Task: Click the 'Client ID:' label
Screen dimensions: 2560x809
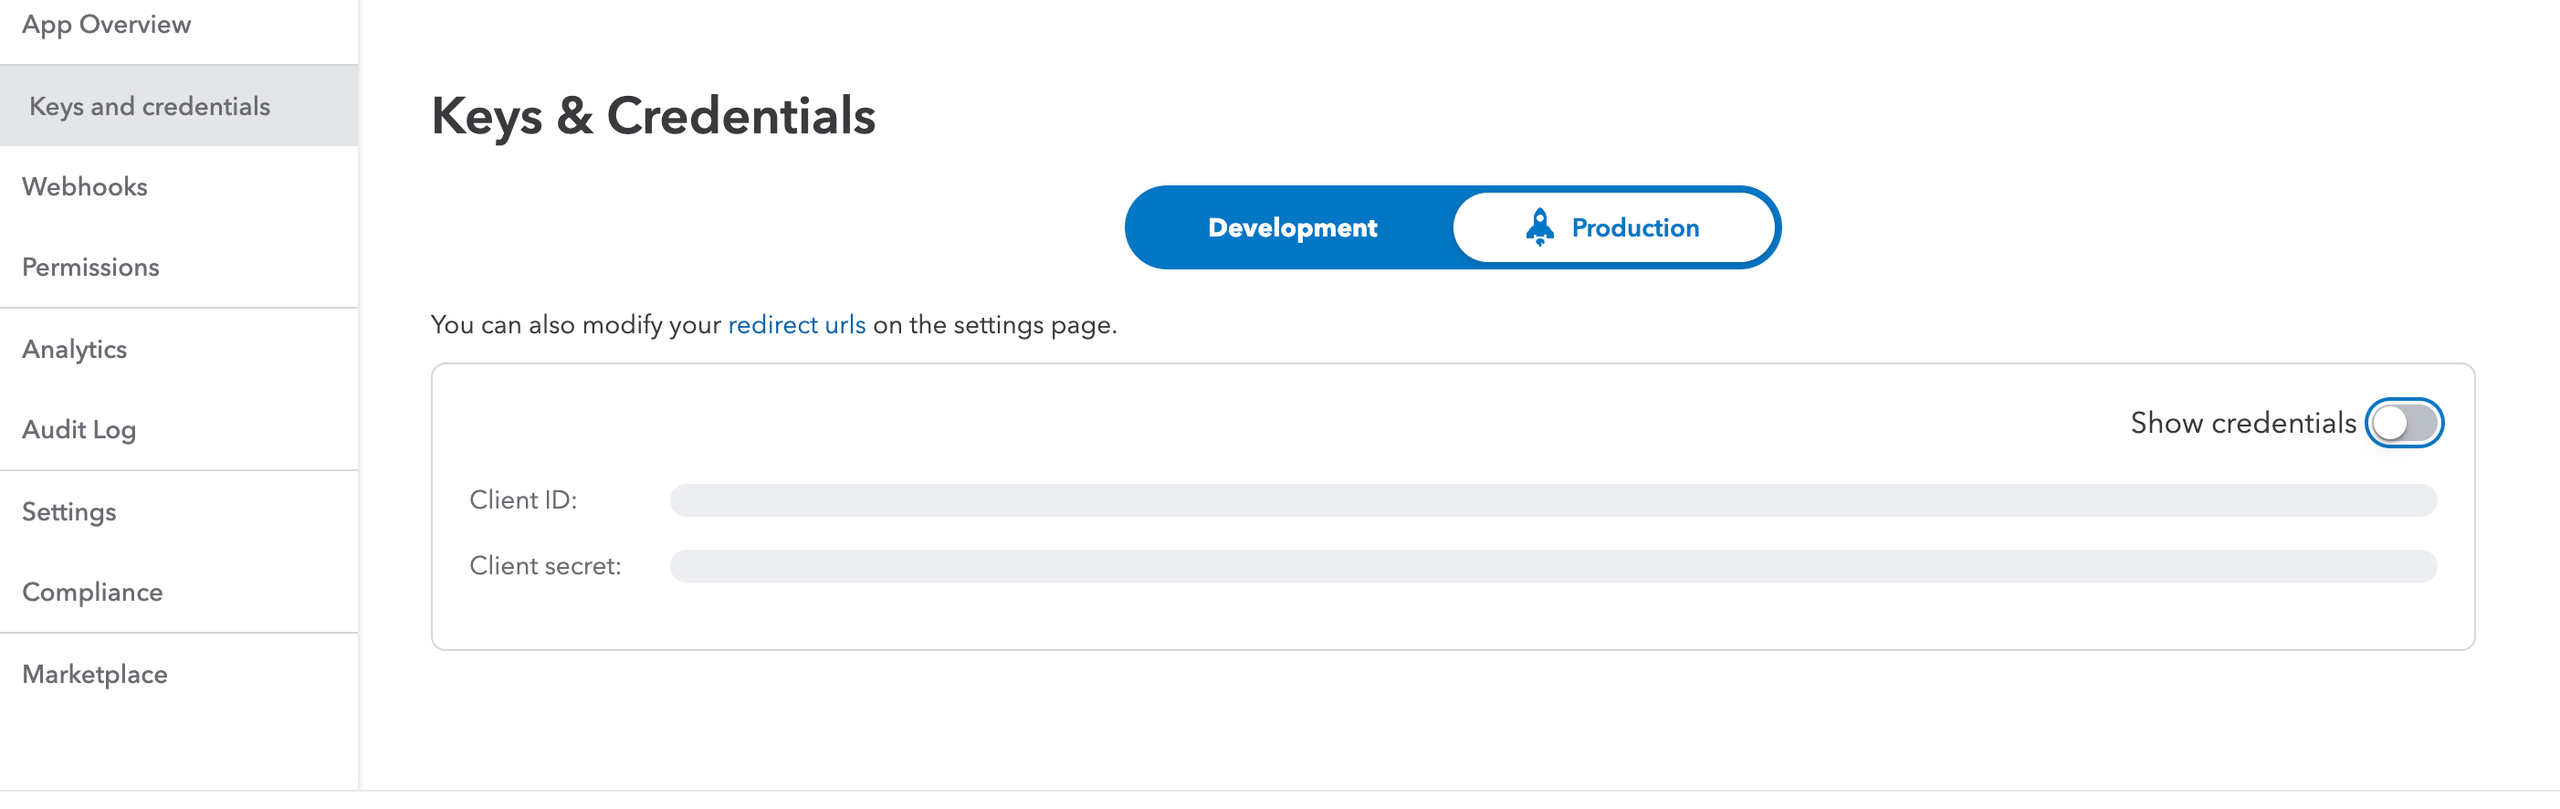Action: pos(523,500)
